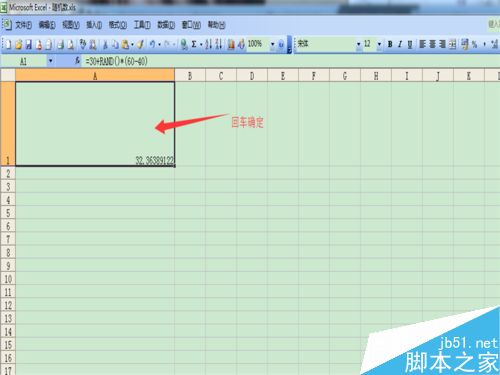
Task: Select cell A1 containing 32.36389122
Action: [x=95, y=124]
